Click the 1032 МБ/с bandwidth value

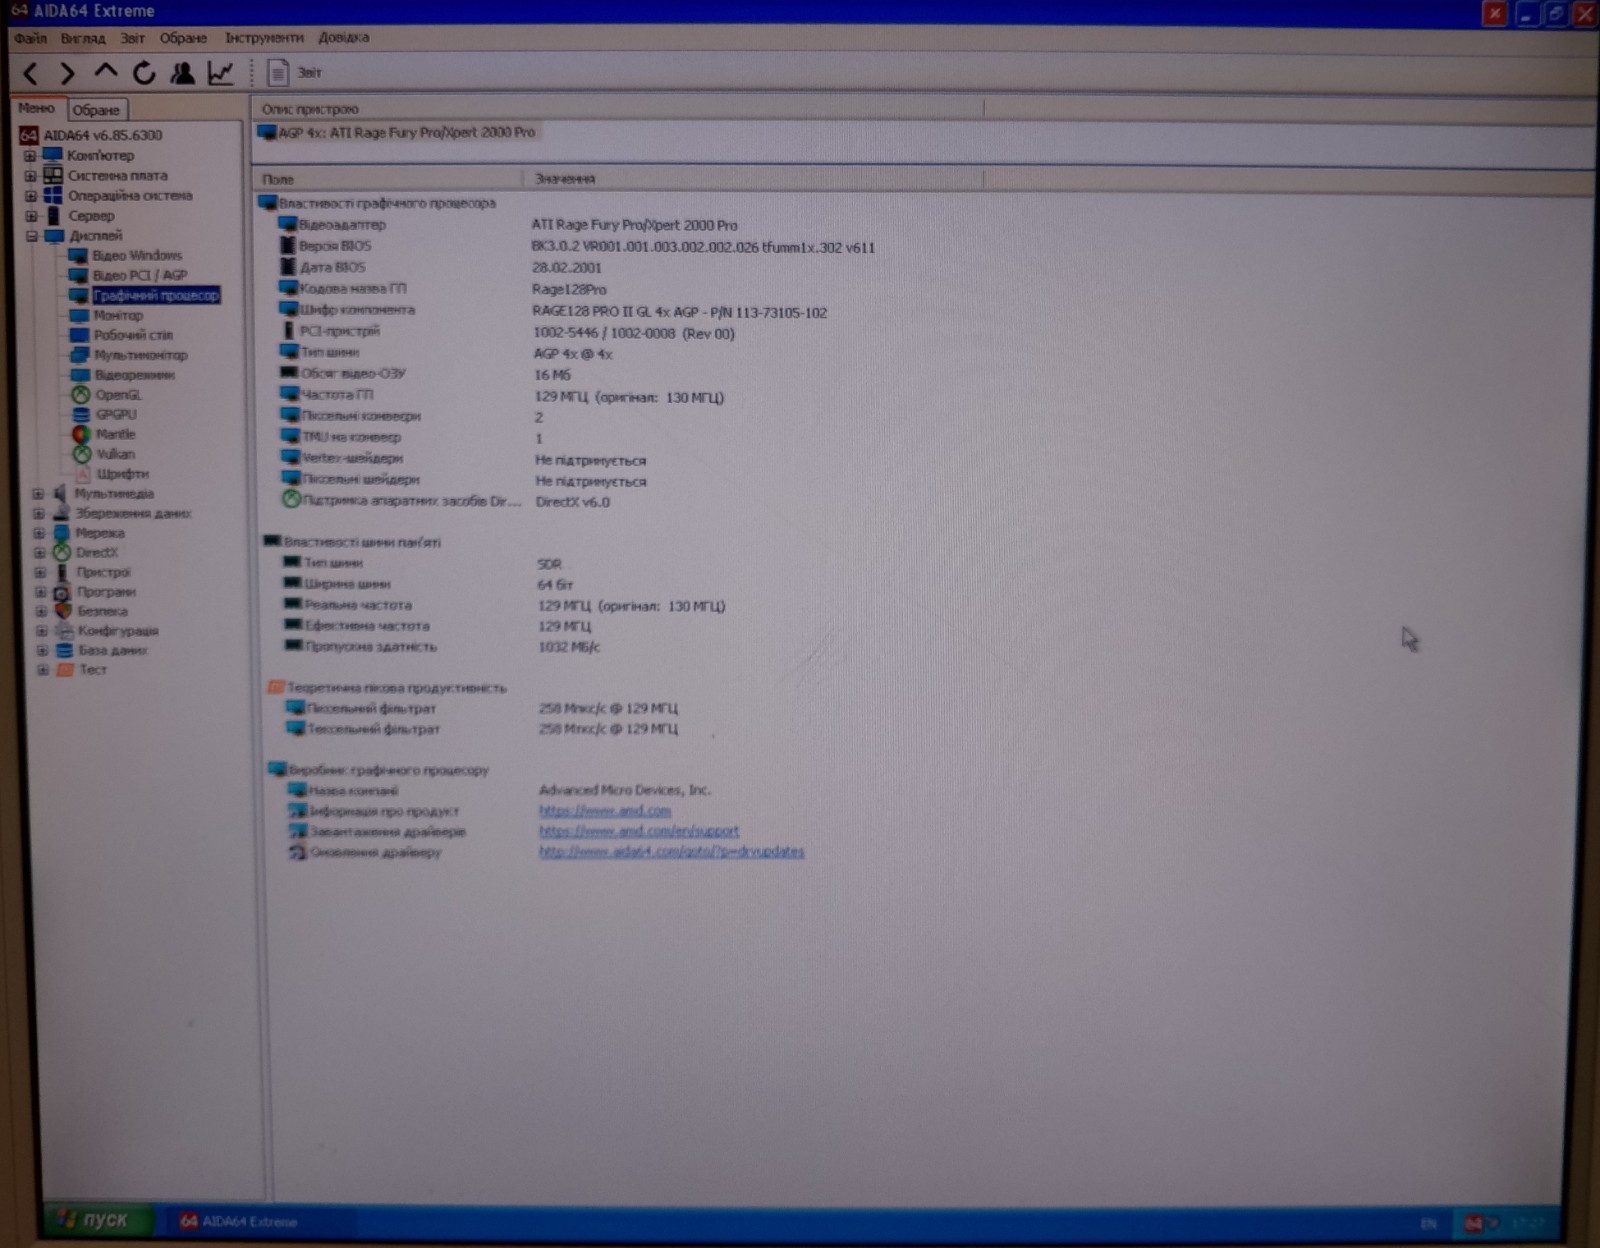569,647
